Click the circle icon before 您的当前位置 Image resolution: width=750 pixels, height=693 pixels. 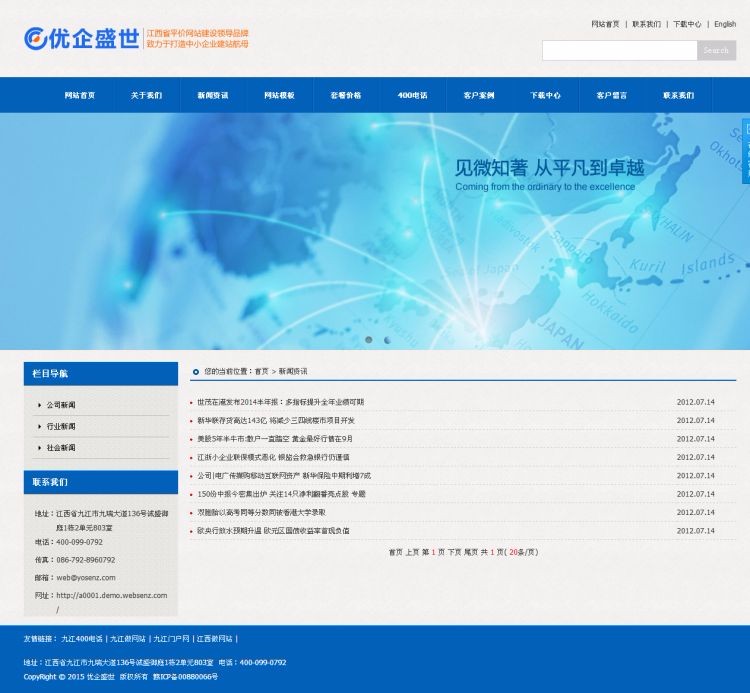pos(196,372)
